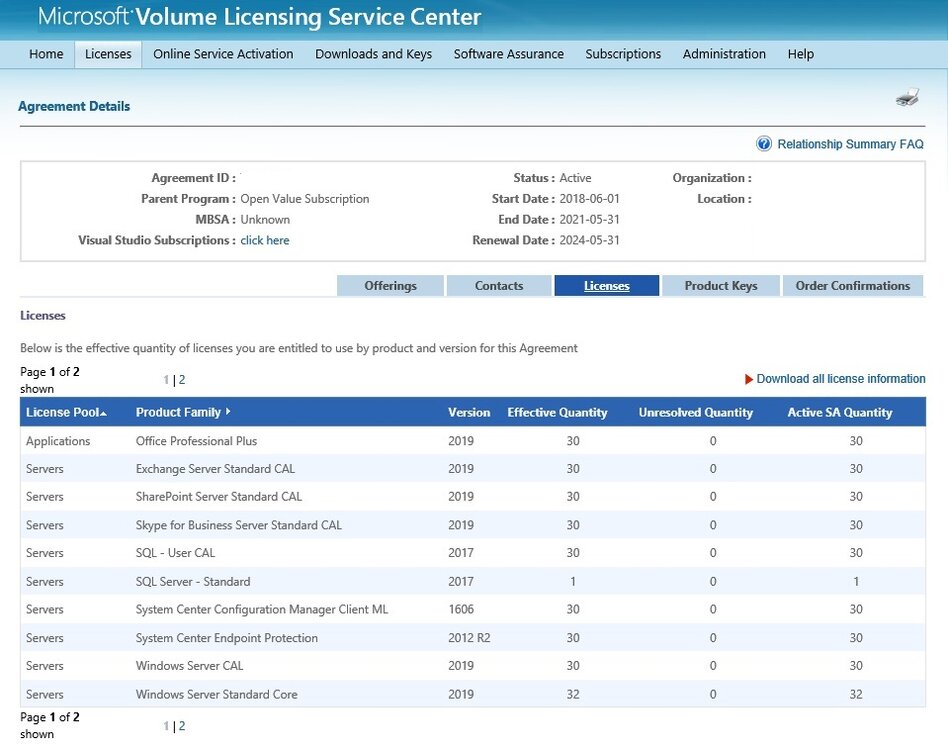Click 'SharePoint Server Standard CAL' row text

219,497
